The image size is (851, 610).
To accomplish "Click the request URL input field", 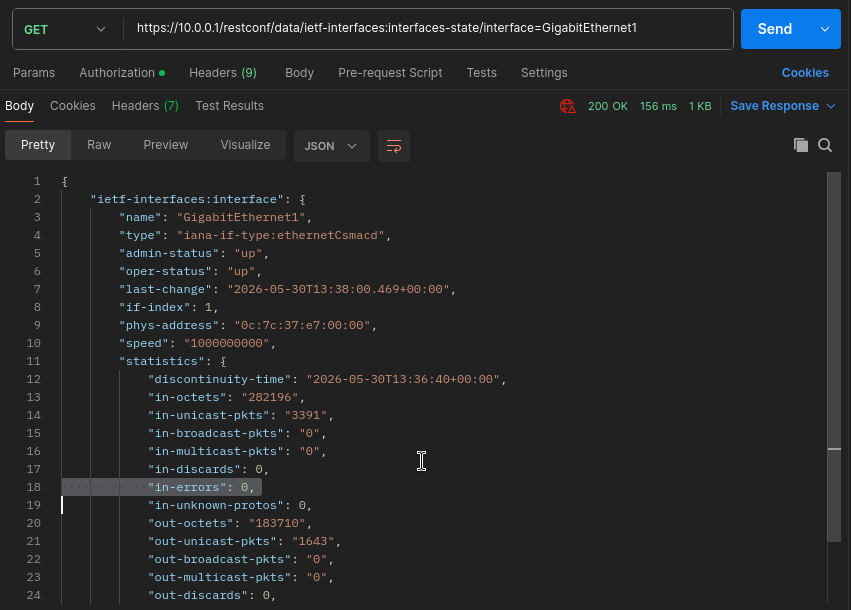I will [x=429, y=28].
